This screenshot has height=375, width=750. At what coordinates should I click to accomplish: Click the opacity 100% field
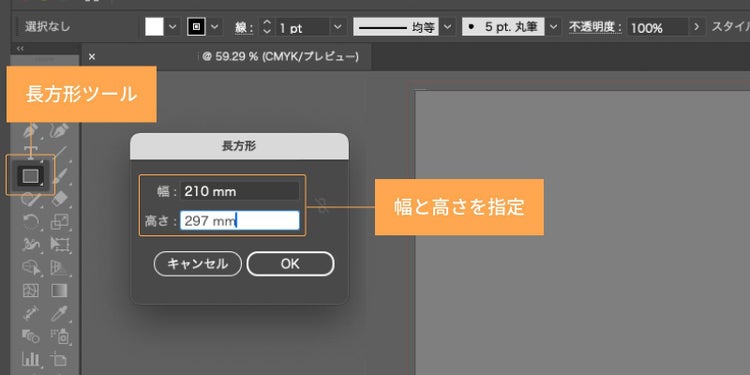[x=658, y=27]
